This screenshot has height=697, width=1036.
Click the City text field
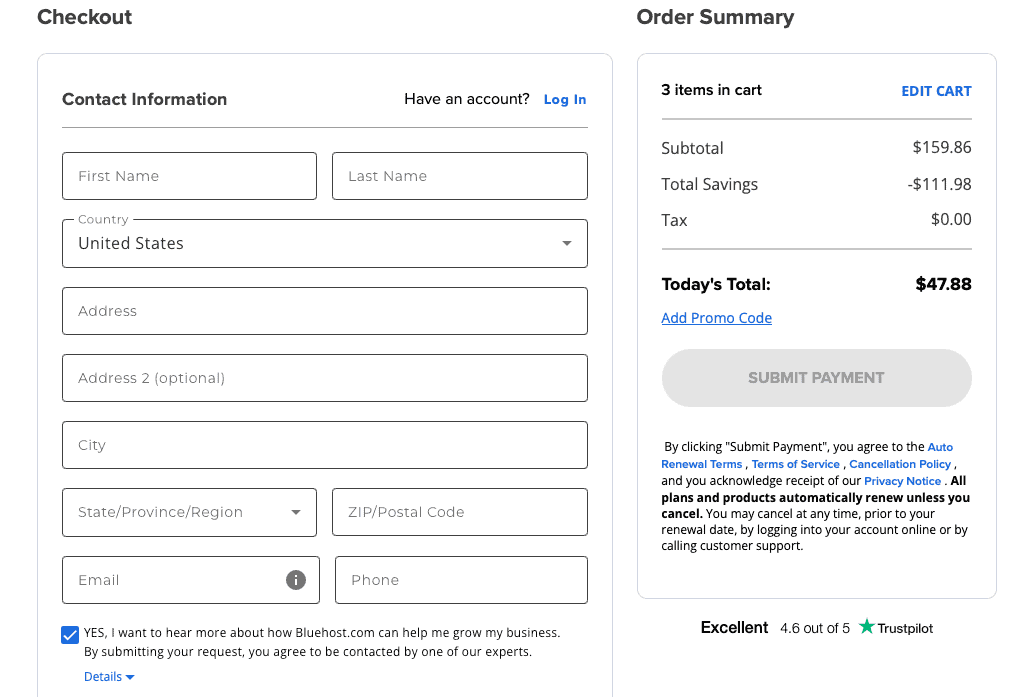coord(324,445)
